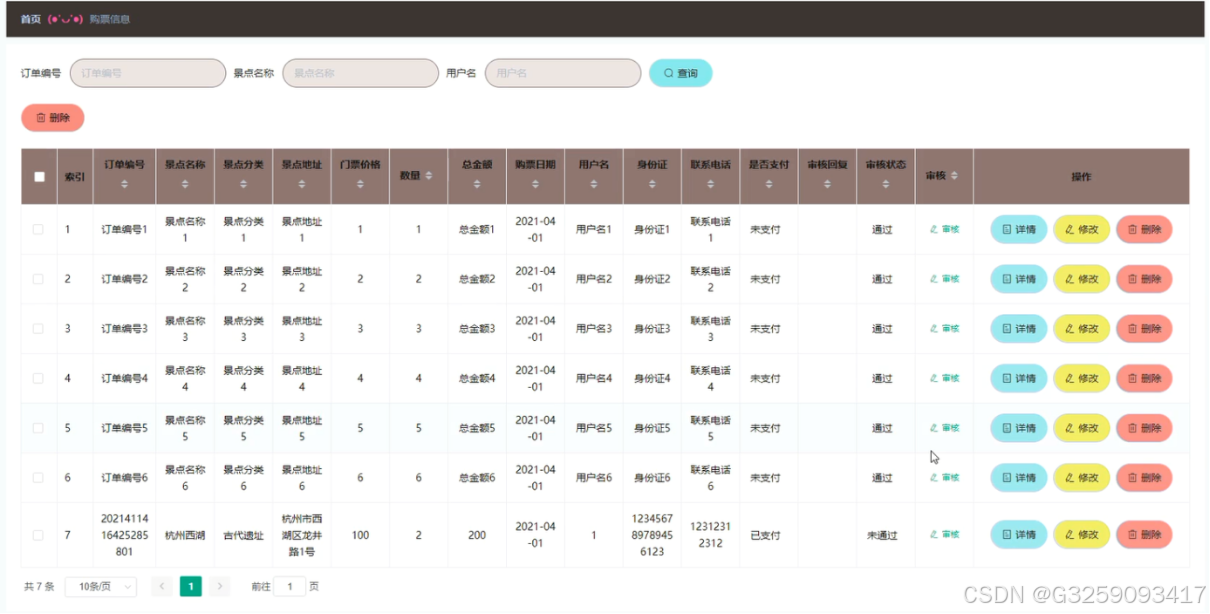Viewport: 1210px width, 614px height.
Task: Sort by 订单编号 column arrows
Action: coord(125,184)
